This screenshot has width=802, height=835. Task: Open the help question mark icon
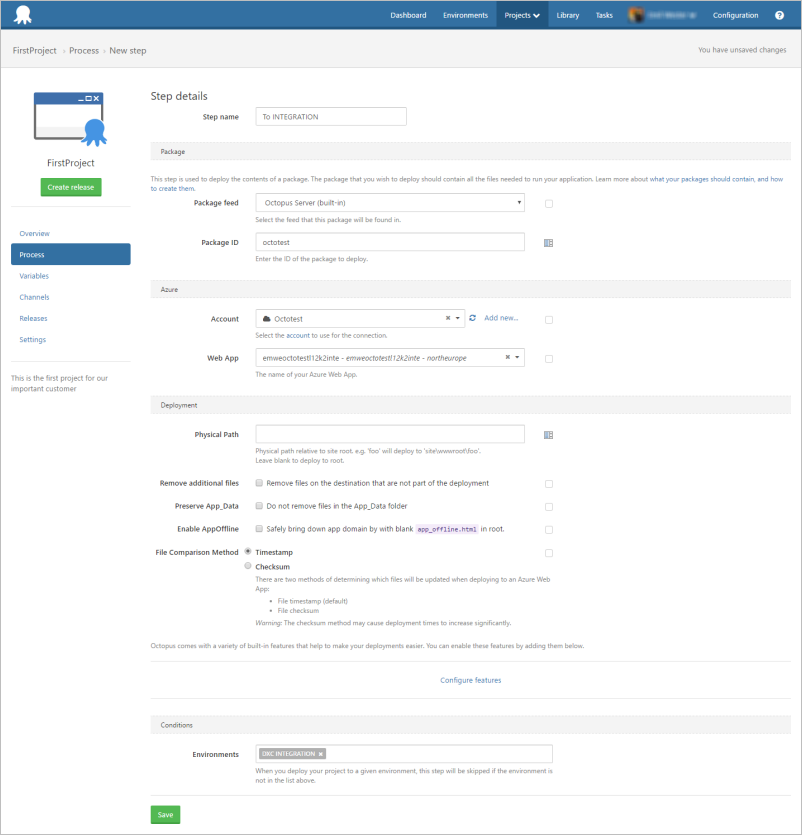(779, 15)
